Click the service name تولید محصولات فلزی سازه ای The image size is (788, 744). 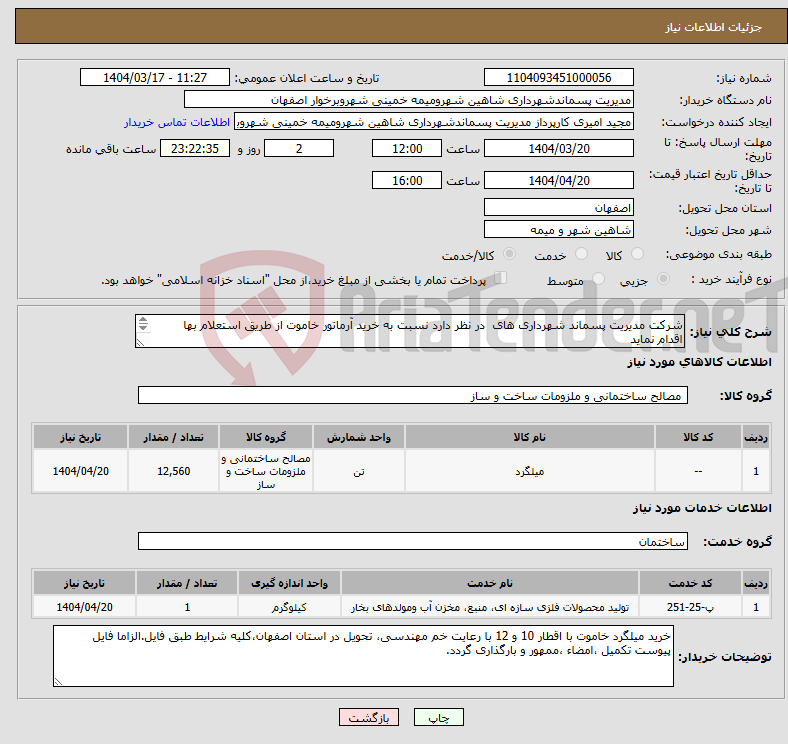(x=490, y=607)
